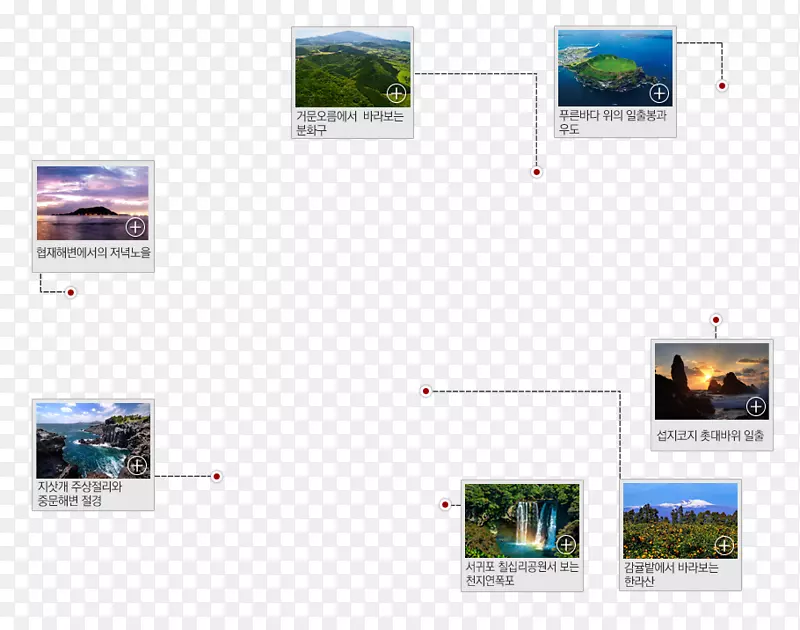Image resolution: width=800 pixels, height=630 pixels.
Task: Enlarge 천지연폭포 waterfall photo with plus icon
Action: coord(566,545)
